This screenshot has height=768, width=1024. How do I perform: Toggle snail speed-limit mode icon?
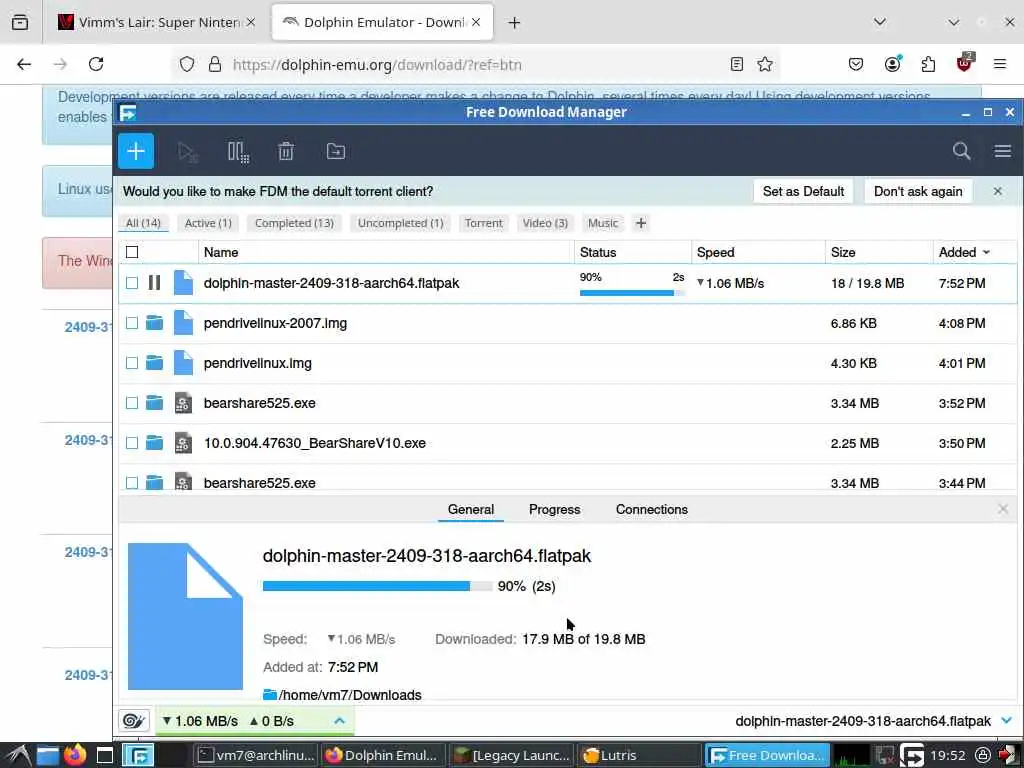tap(134, 721)
